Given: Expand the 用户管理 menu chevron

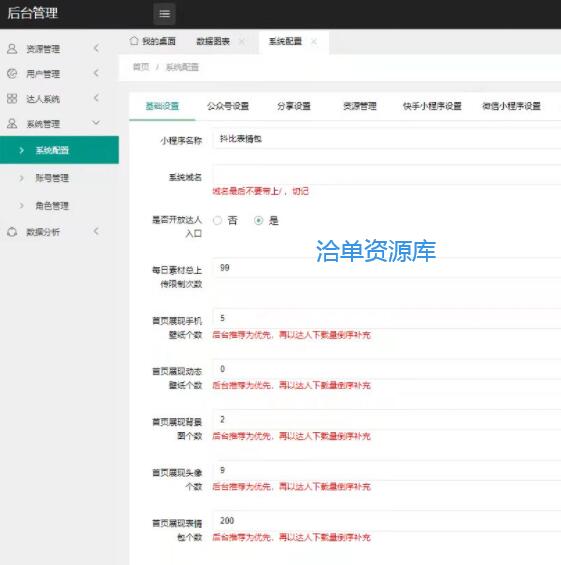Looking at the screenshot, I should pos(96,73).
